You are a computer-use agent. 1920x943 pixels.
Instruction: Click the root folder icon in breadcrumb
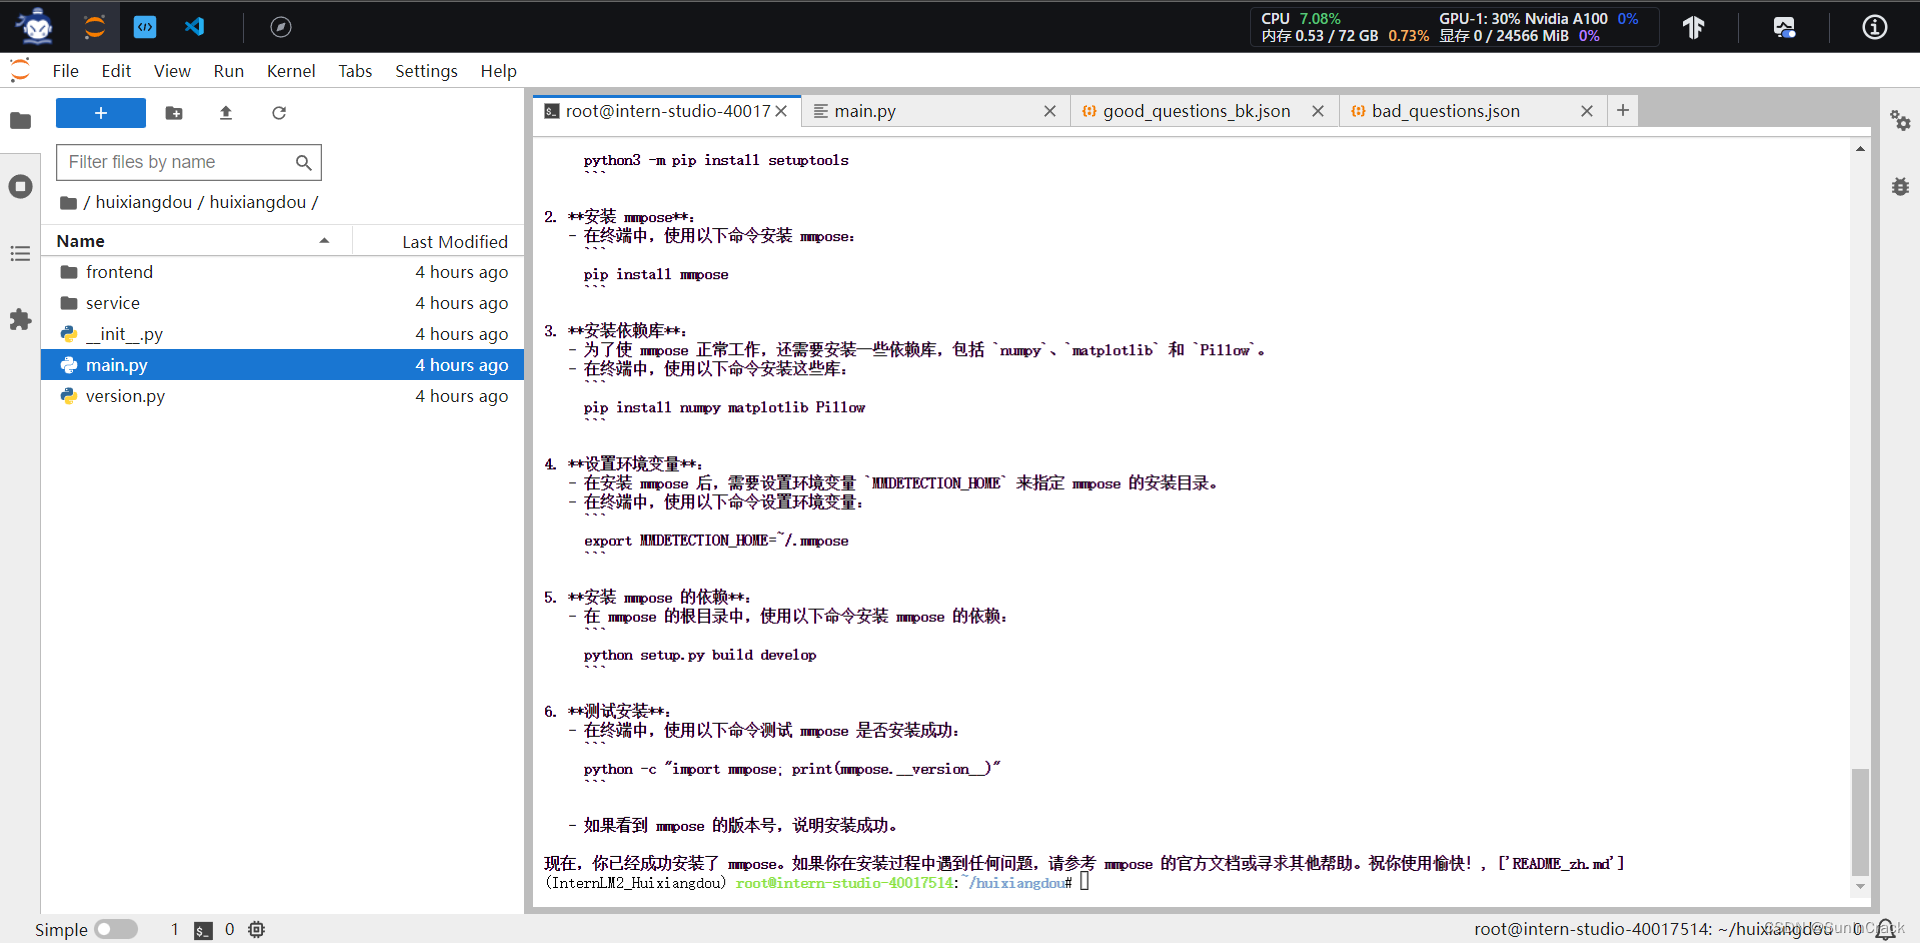point(68,202)
